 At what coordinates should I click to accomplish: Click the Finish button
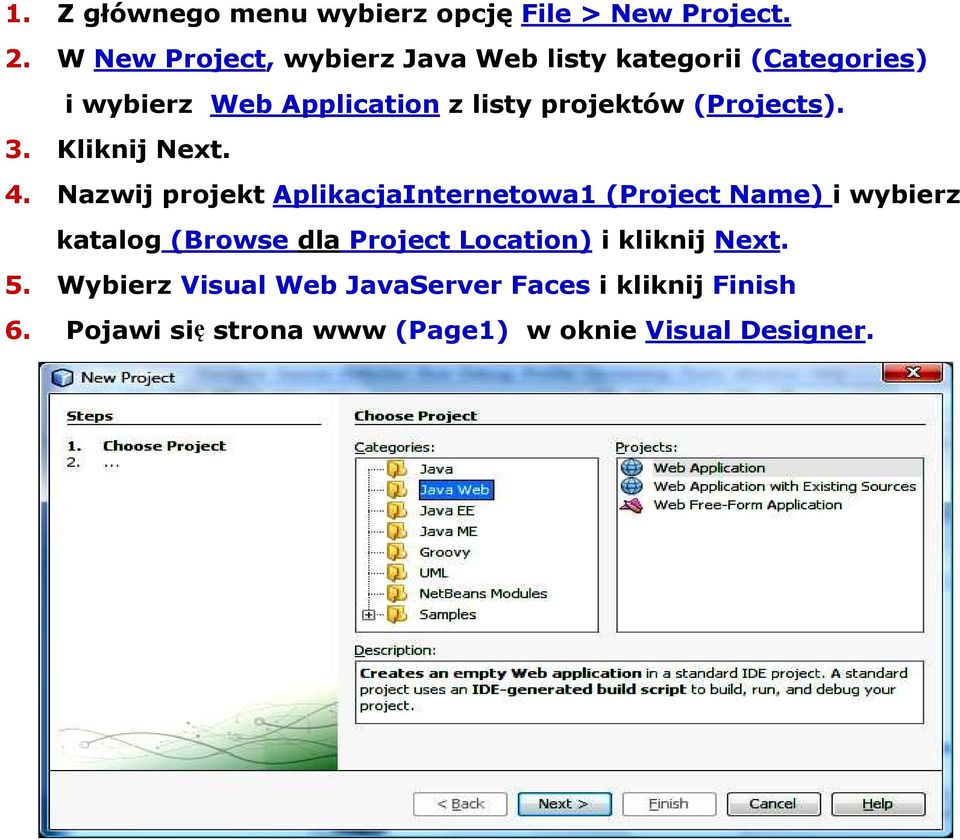tap(669, 804)
